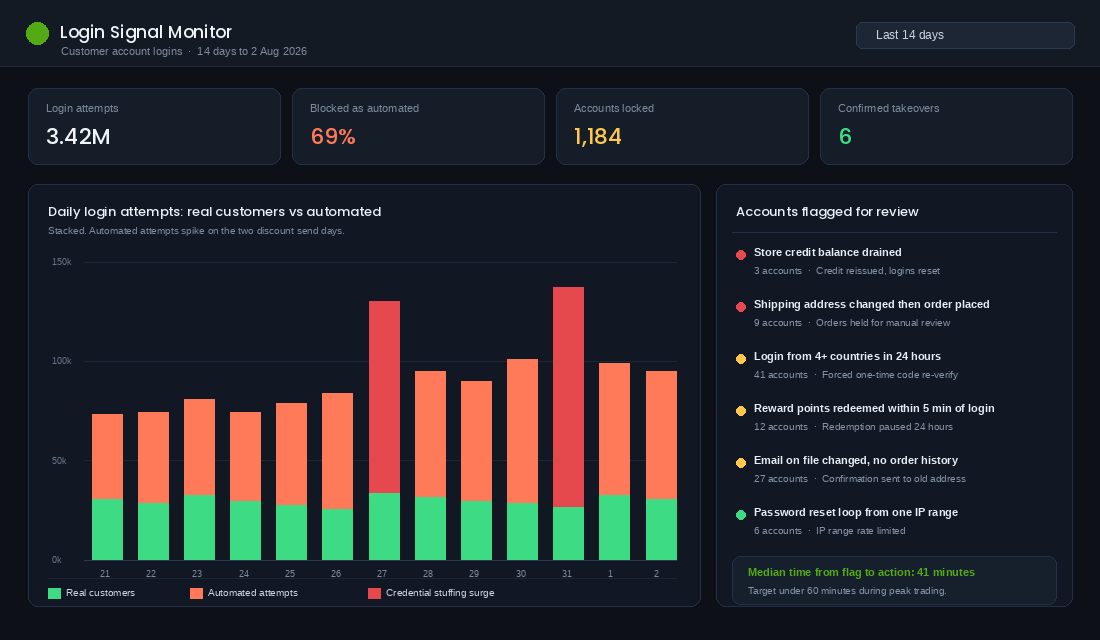Click the green real customers bar for day 23
Viewport: 1100px width, 640px height.
[x=199, y=528]
